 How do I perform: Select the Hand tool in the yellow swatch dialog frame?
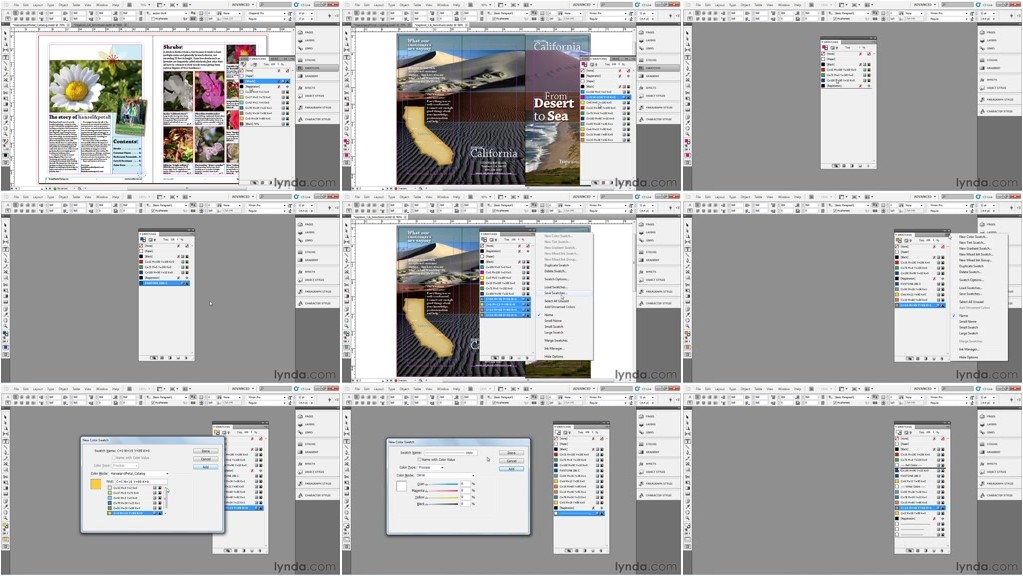[5, 513]
